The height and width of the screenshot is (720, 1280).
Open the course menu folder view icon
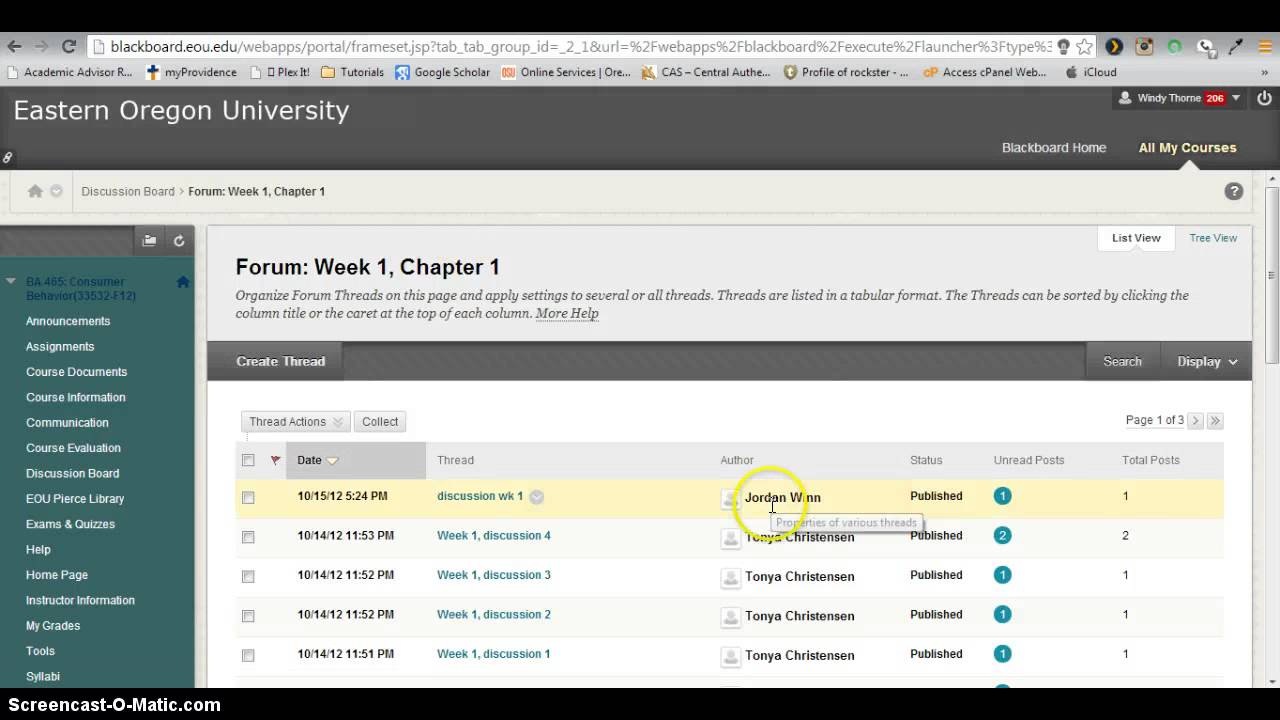150,240
